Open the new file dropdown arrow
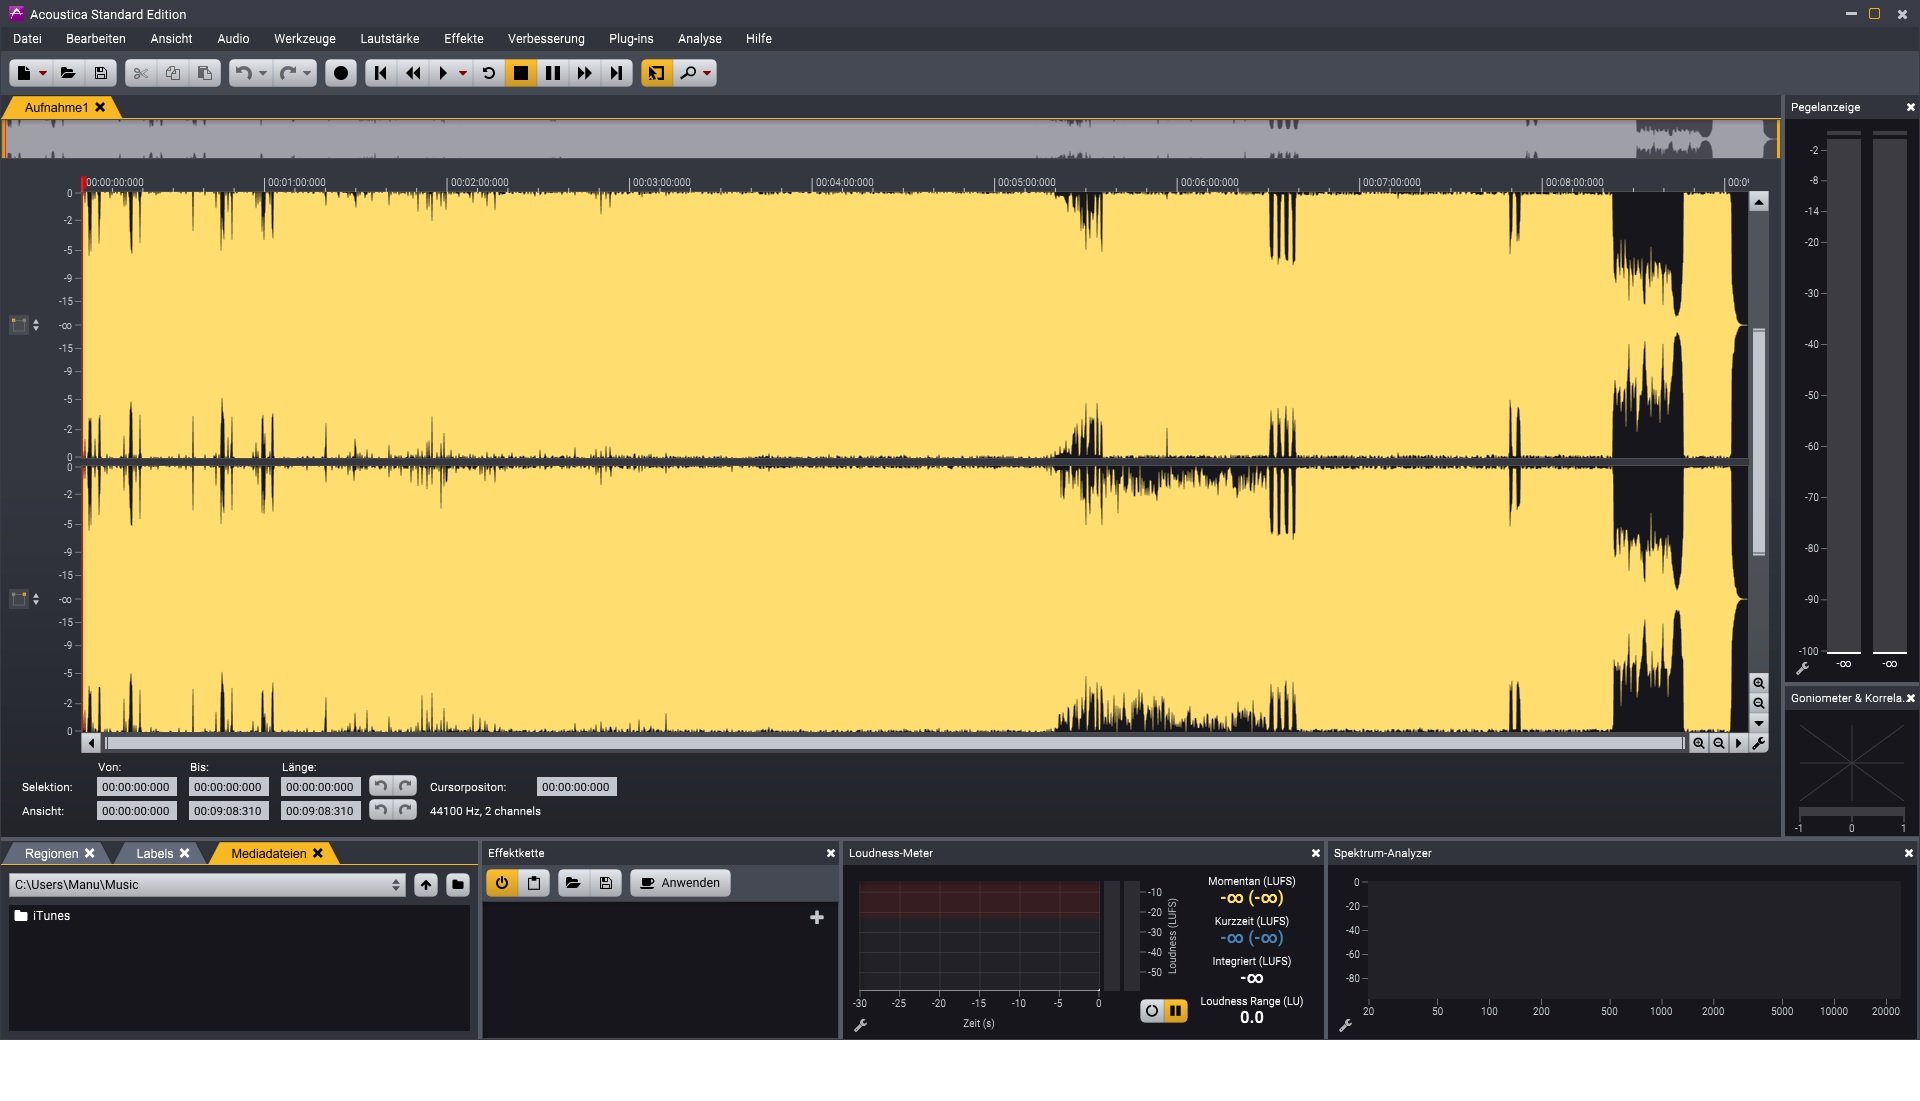Viewport: 1920px width, 1101px height. click(x=43, y=73)
